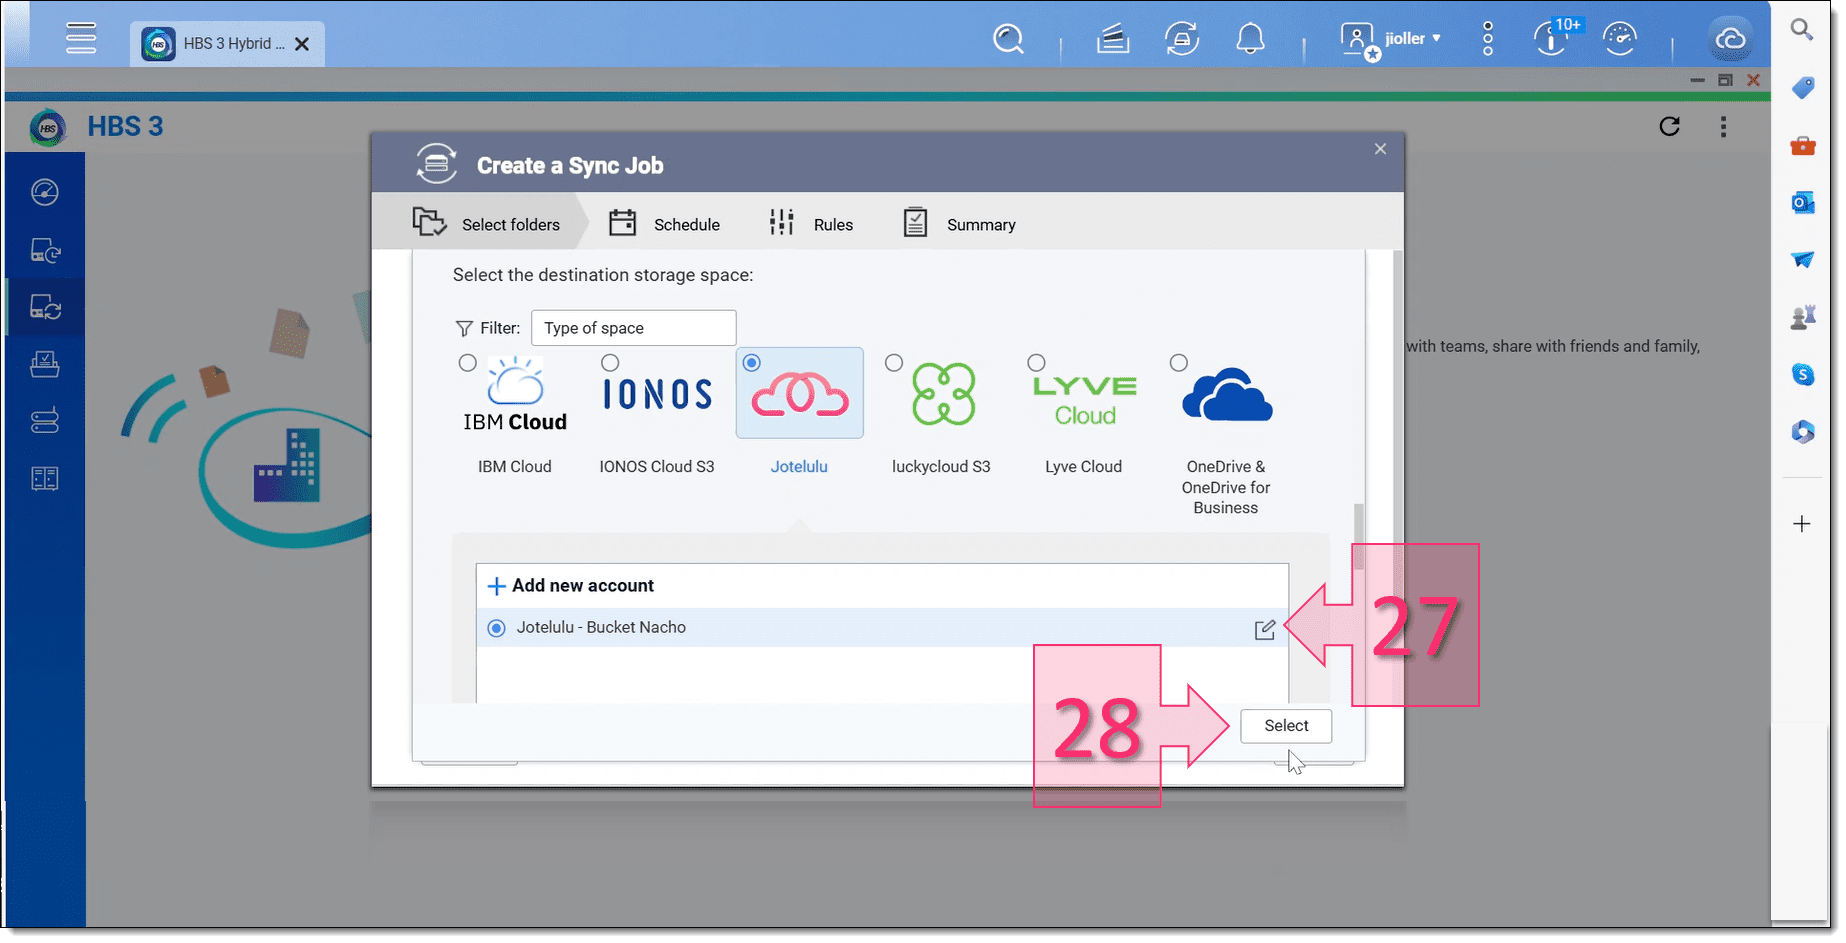The width and height of the screenshot is (1846, 943).
Task: Open the Services sidebar icon
Action: [45, 364]
